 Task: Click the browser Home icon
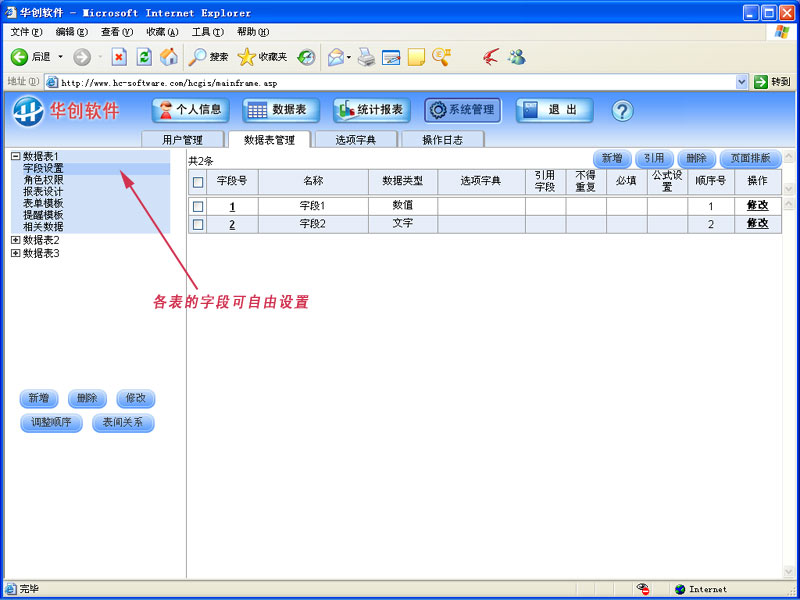[169, 57]
